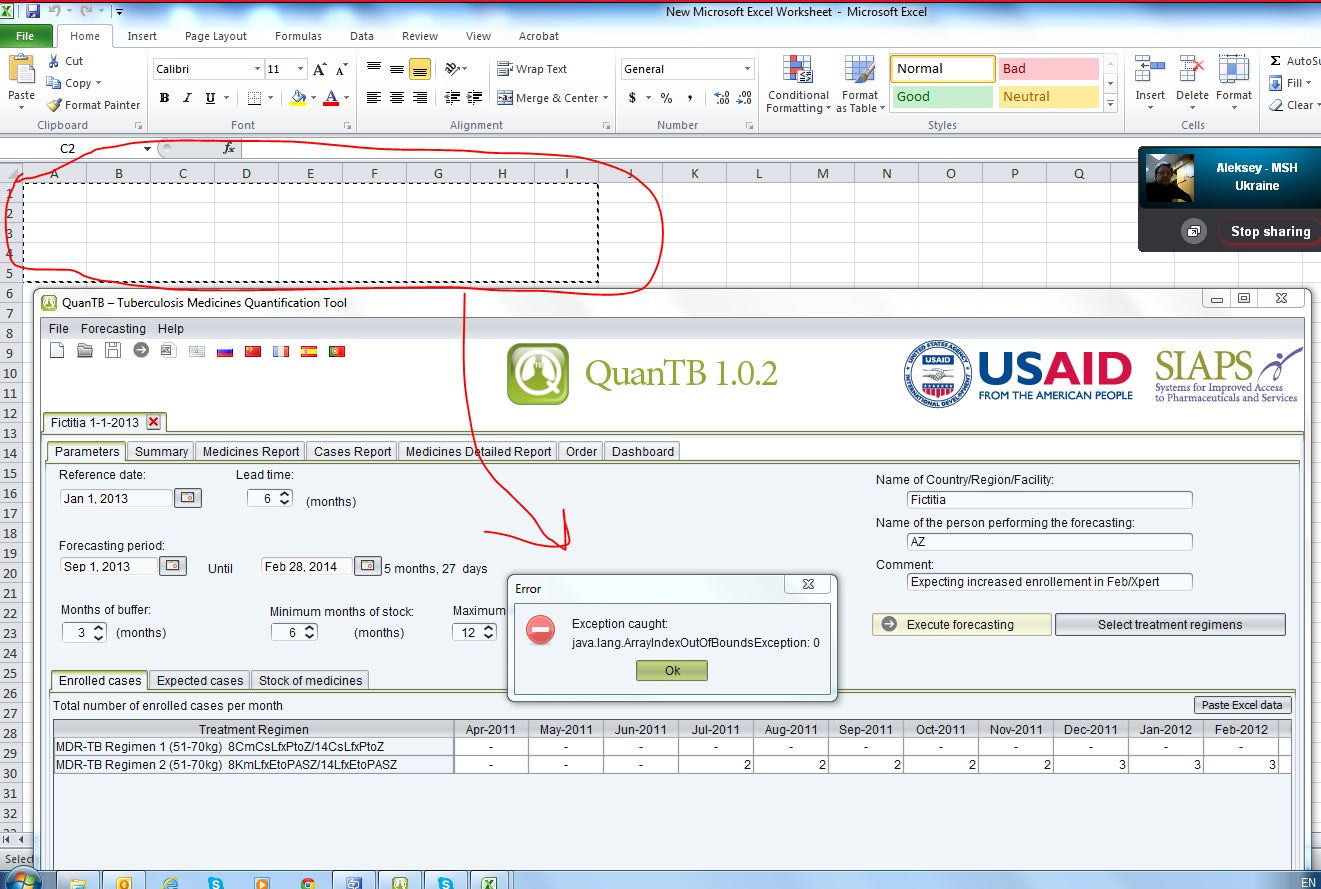The width and height of the screenshot is (1321, 889).
Task: Click the Format Painter brush icon
Action: [54, 105]
